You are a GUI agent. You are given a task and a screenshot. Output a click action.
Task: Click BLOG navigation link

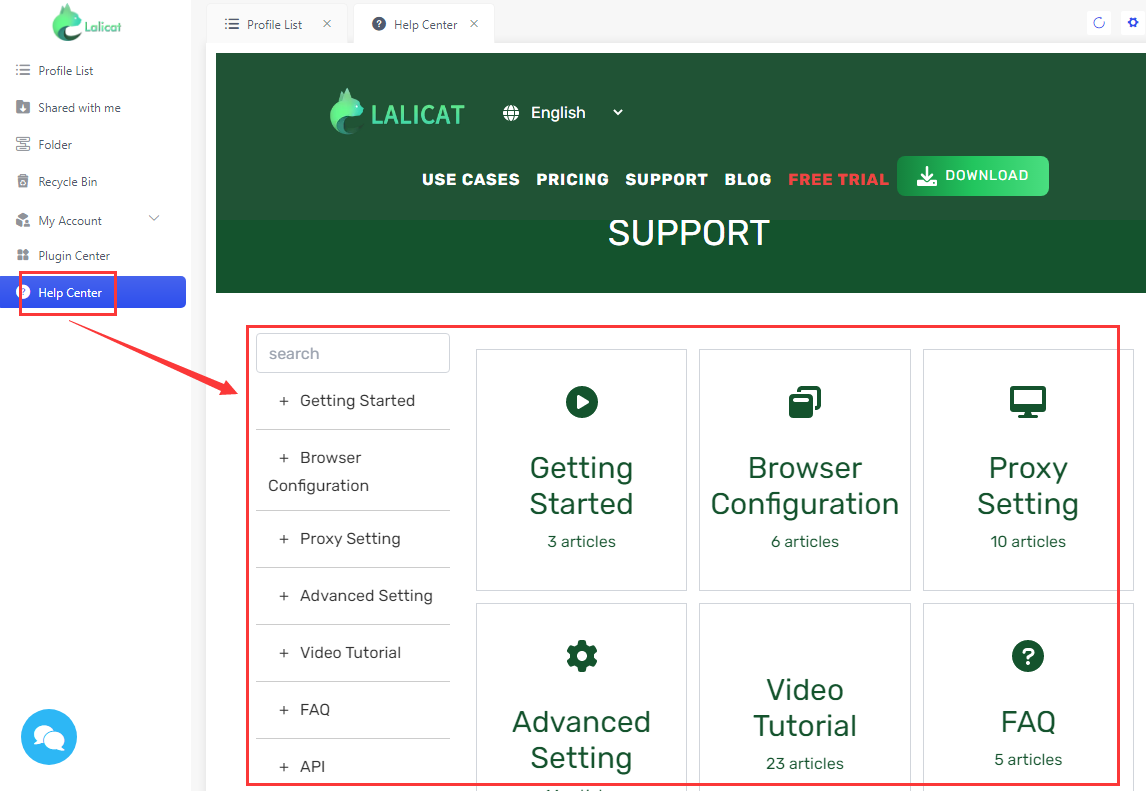click(748, 179)
